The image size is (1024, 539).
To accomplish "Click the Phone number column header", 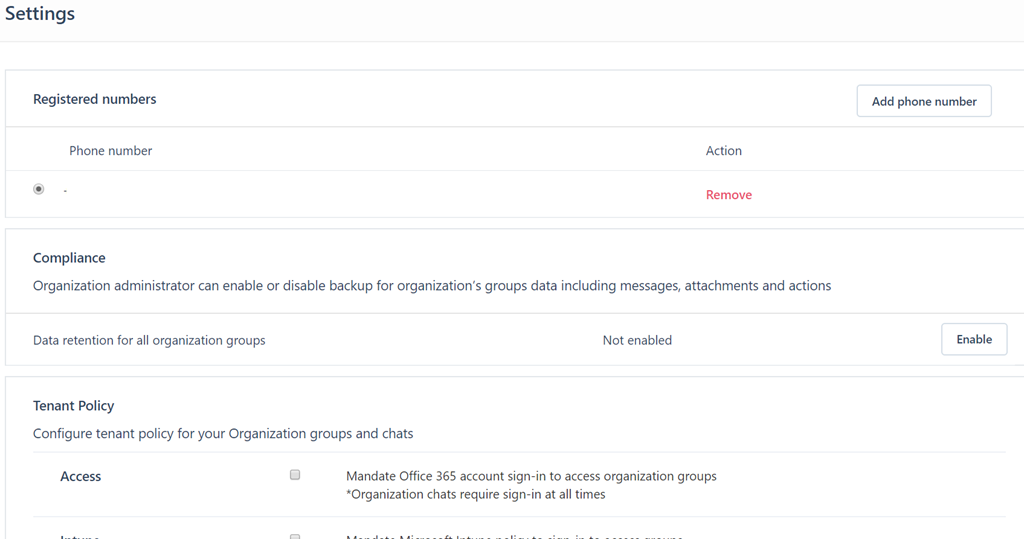I will 110,151.
